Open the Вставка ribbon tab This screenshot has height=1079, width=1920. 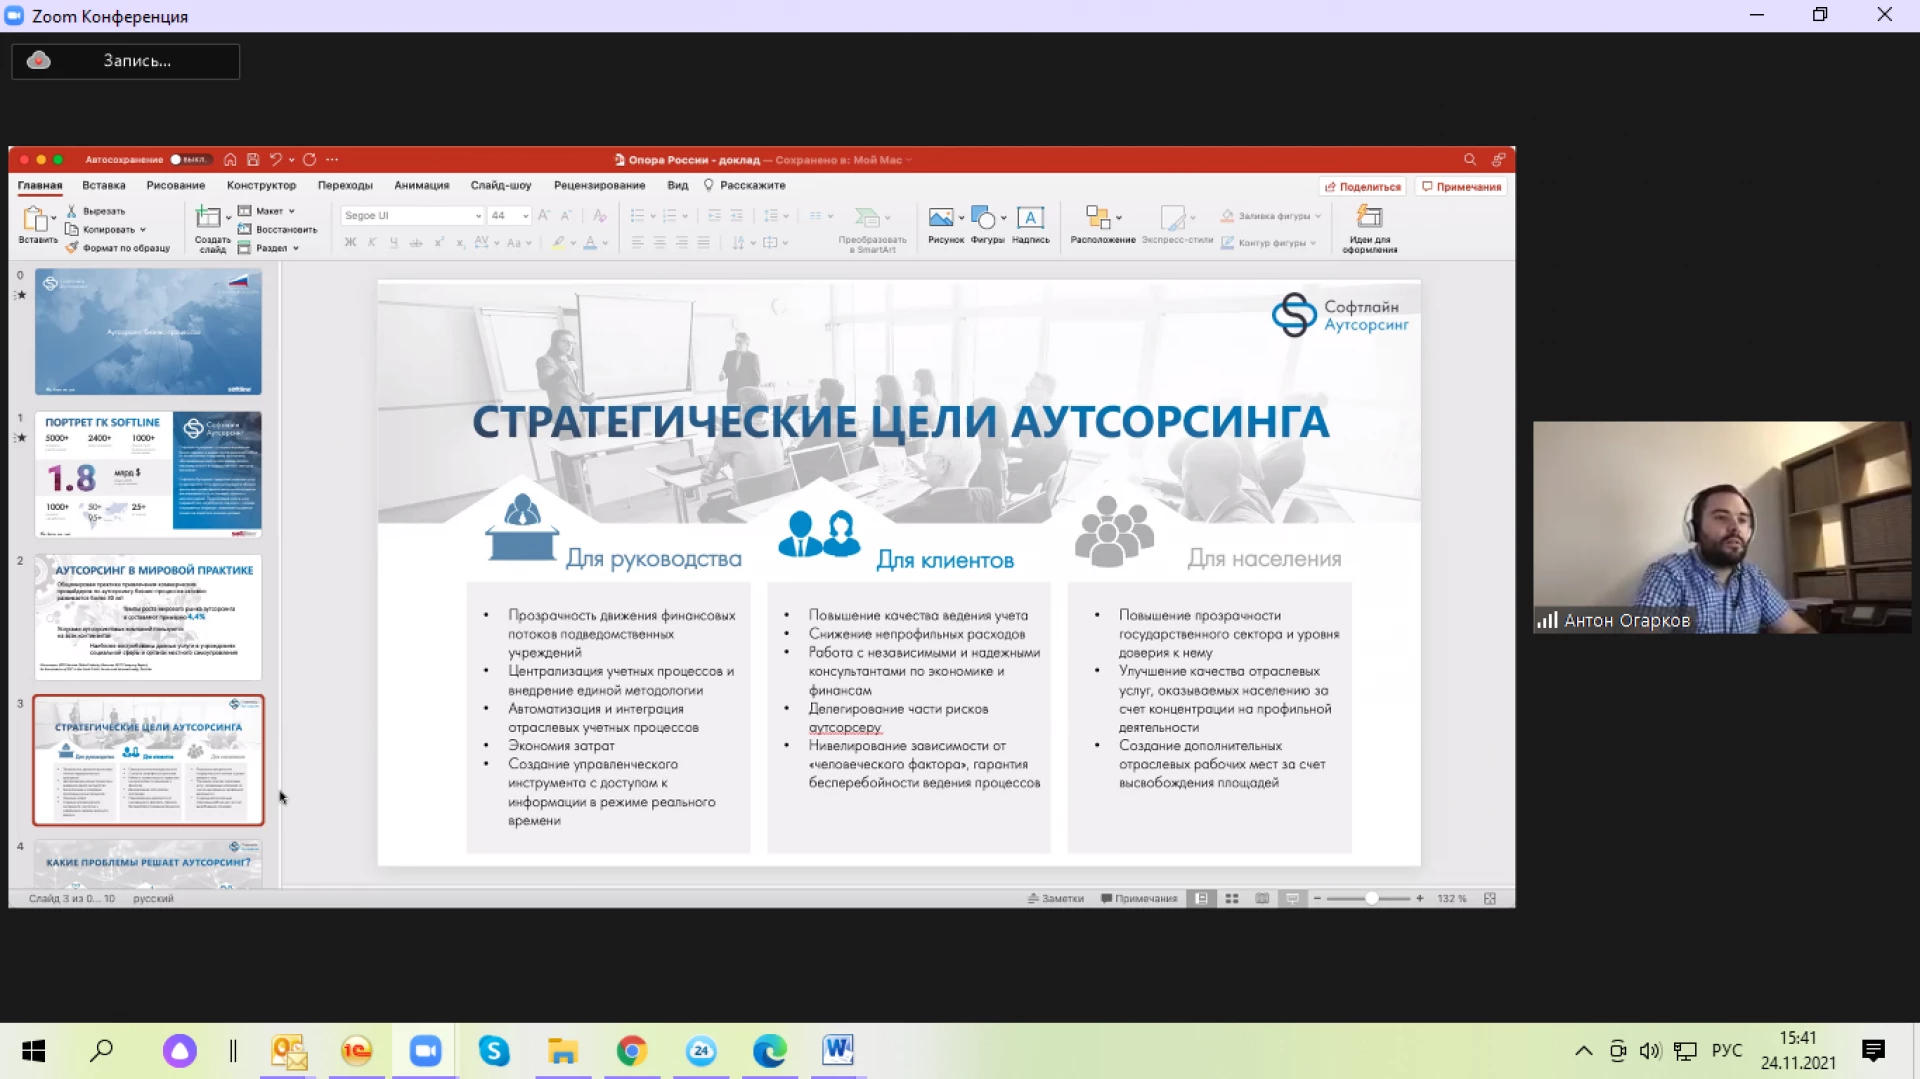104,185
